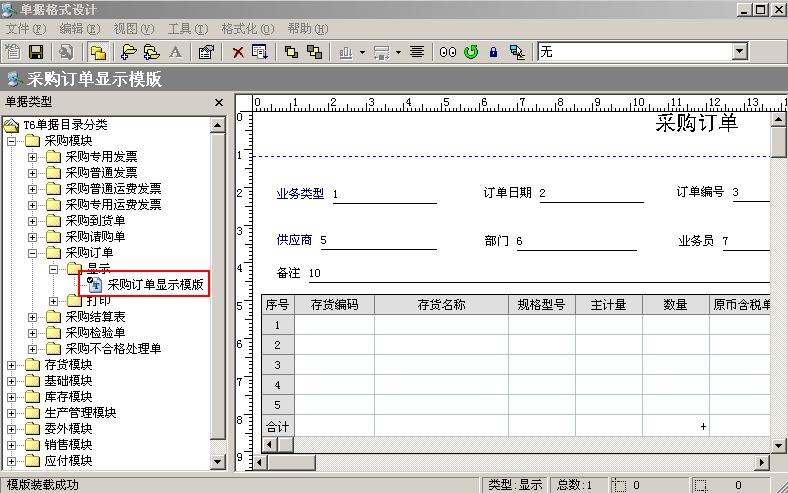Click the 00 numbering icon

[x=447, y=51]
